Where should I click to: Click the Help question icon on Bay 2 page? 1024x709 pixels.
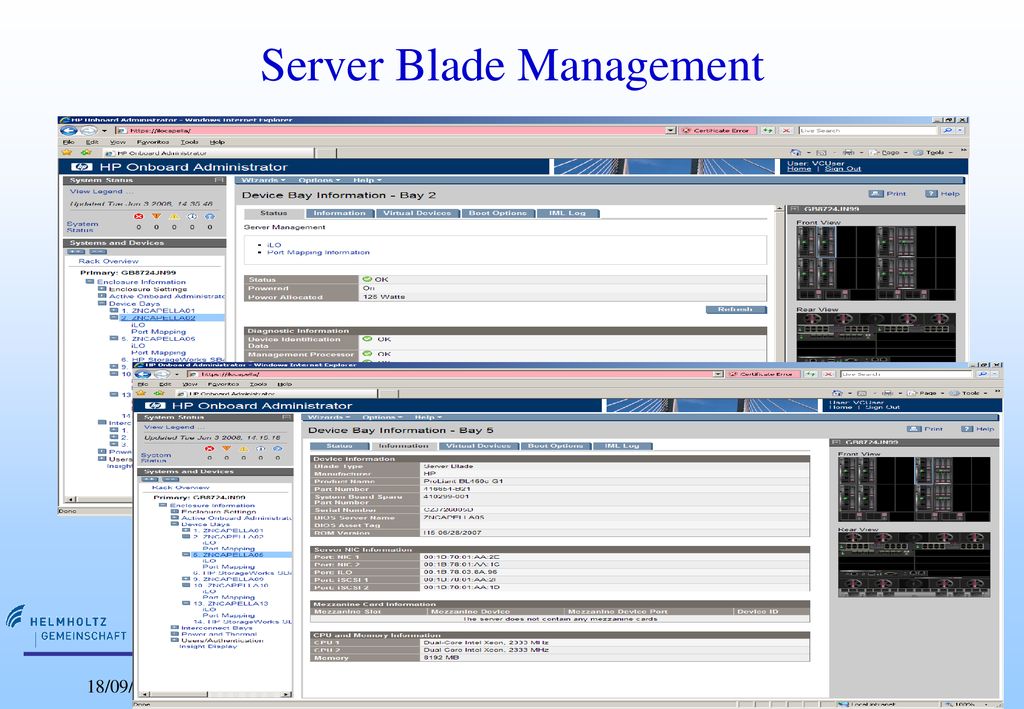pos(931,194)
